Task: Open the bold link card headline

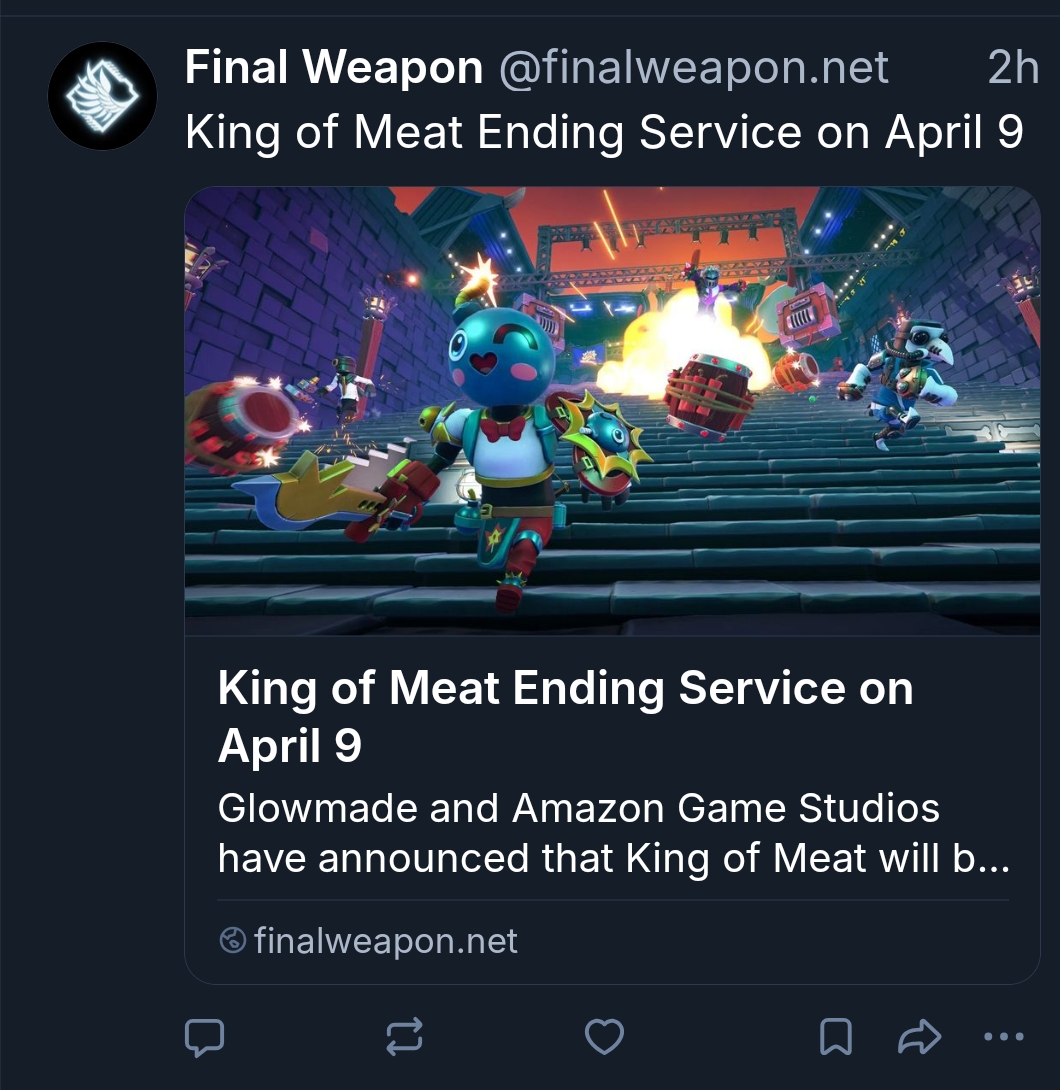Action: (x=565, y=715)
